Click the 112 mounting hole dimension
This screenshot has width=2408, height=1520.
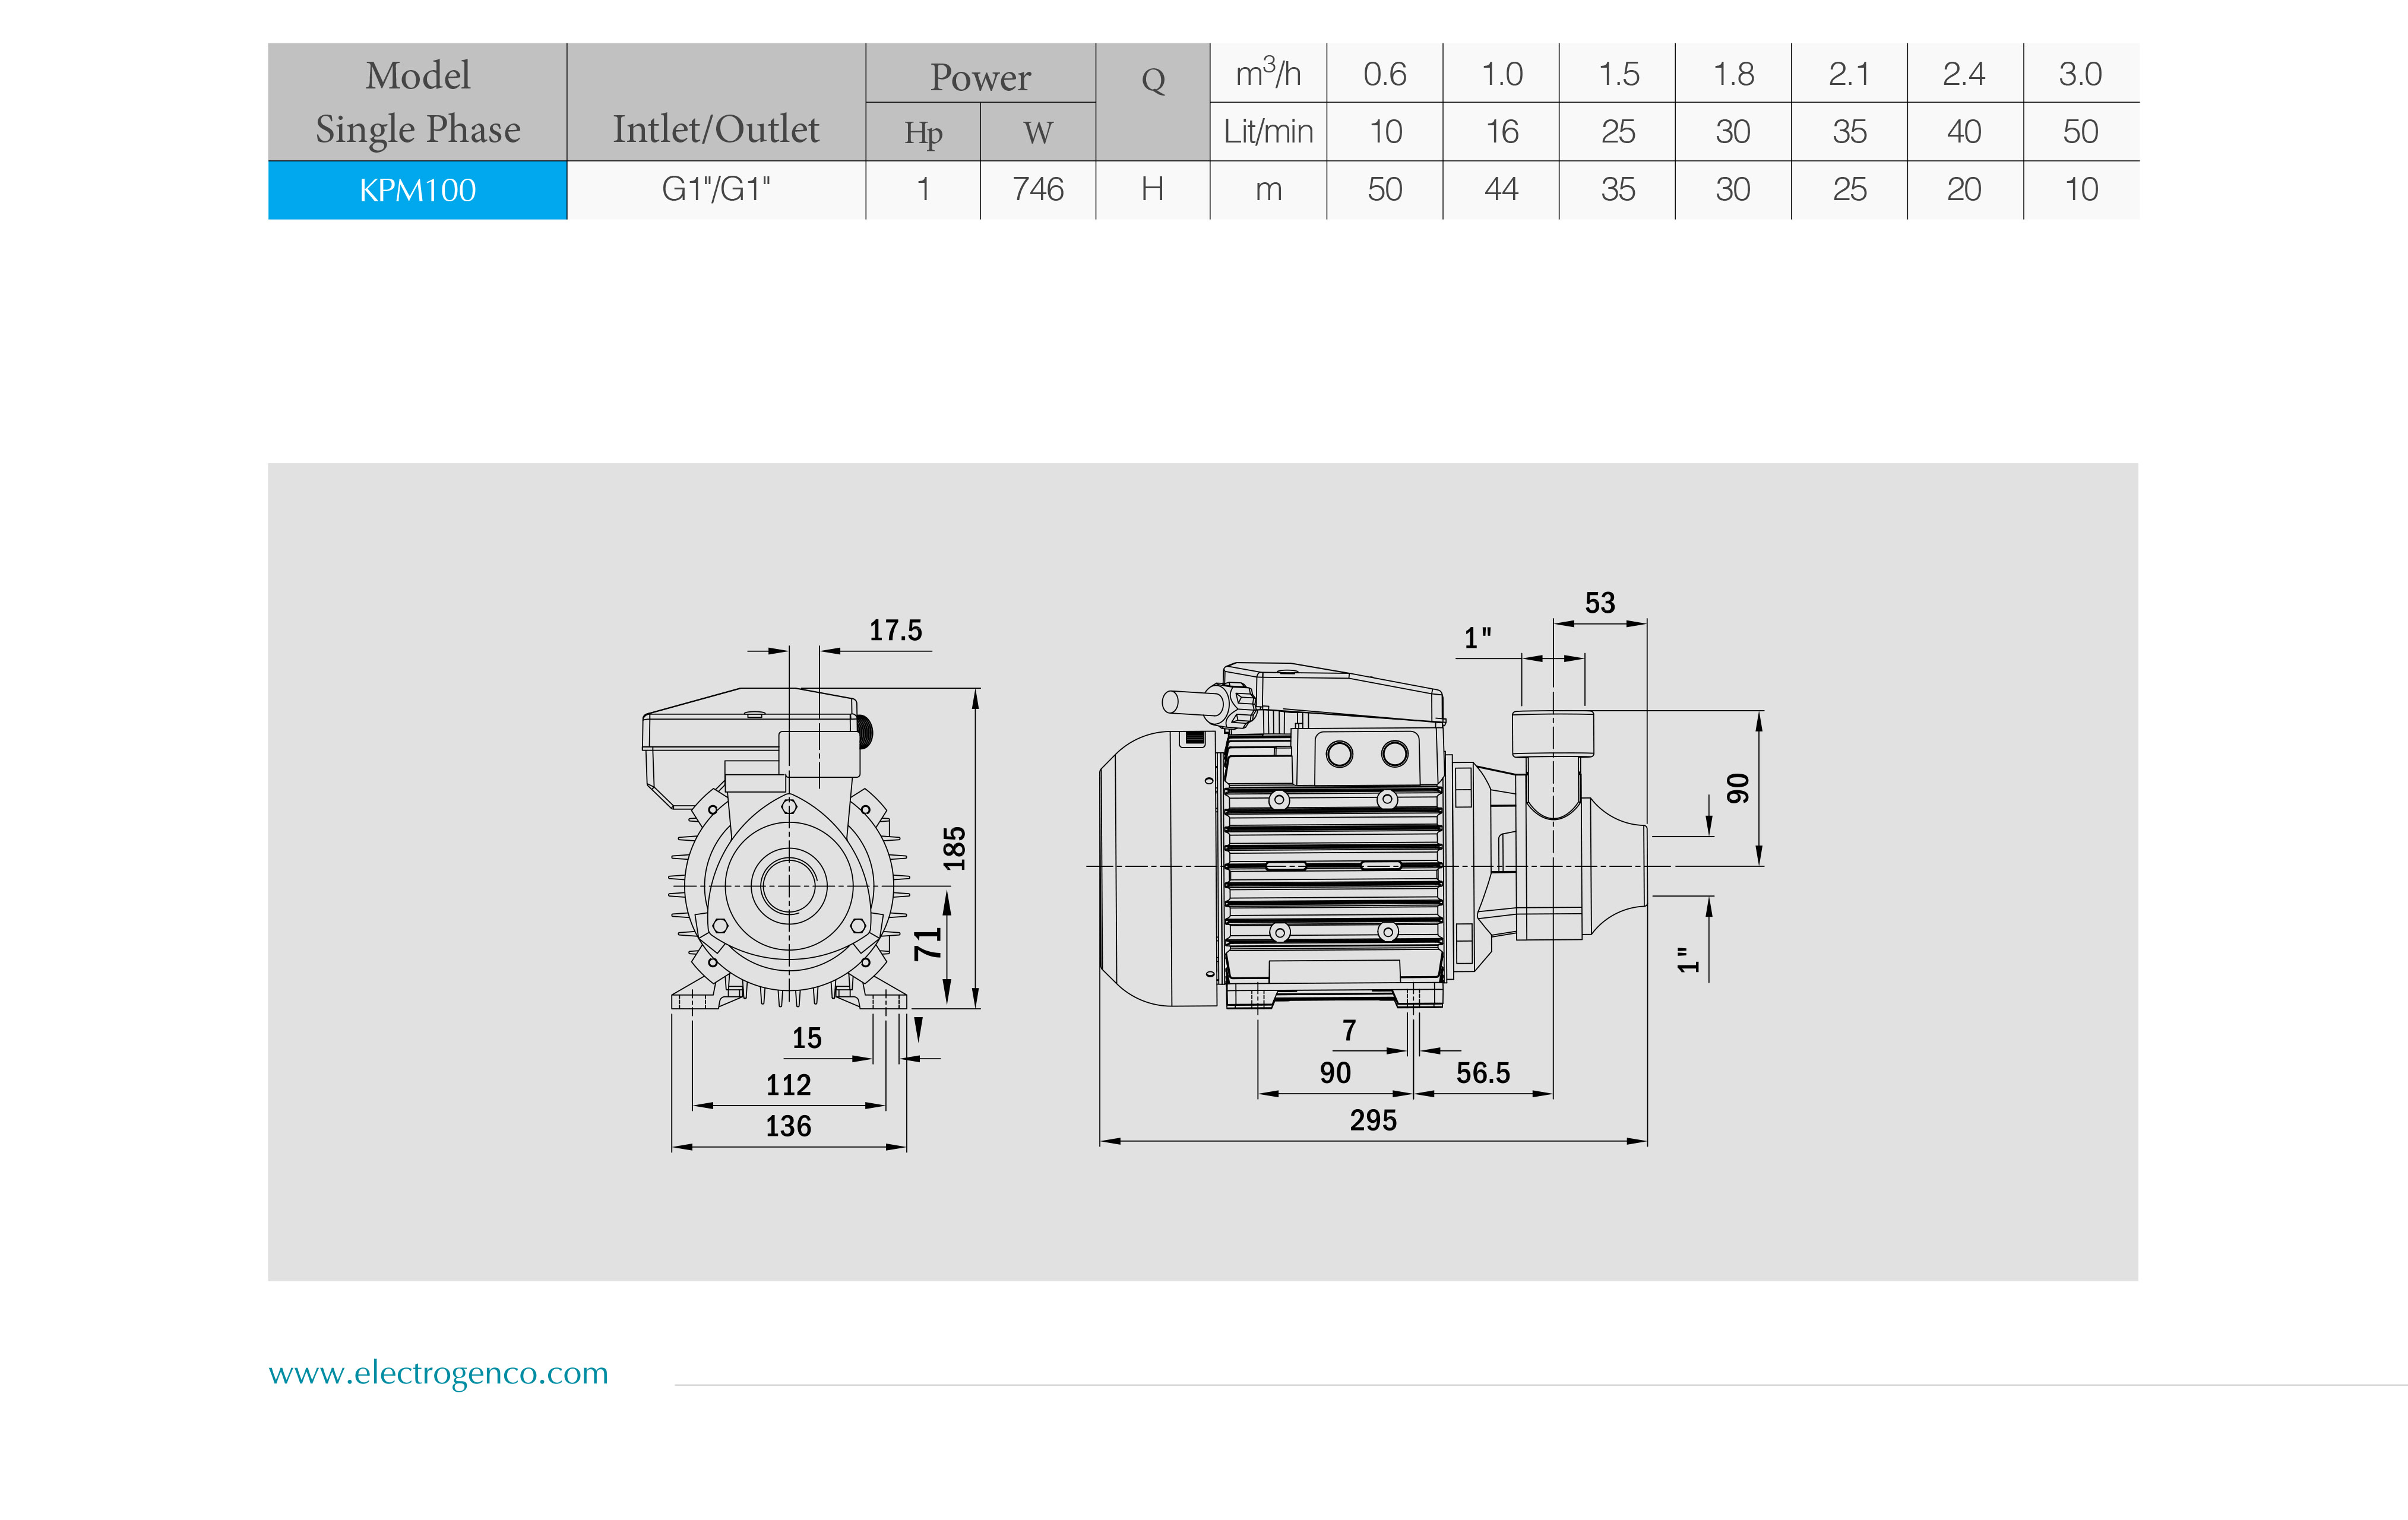[x=788, y=1085]
